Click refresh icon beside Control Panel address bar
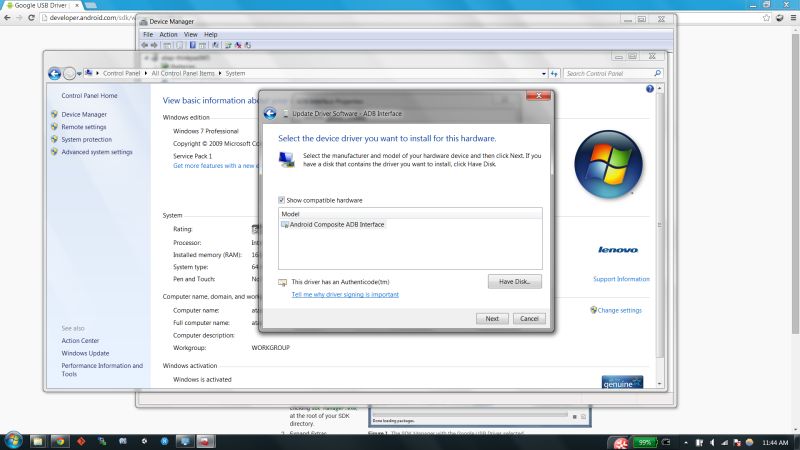 (x=554, y=73)
